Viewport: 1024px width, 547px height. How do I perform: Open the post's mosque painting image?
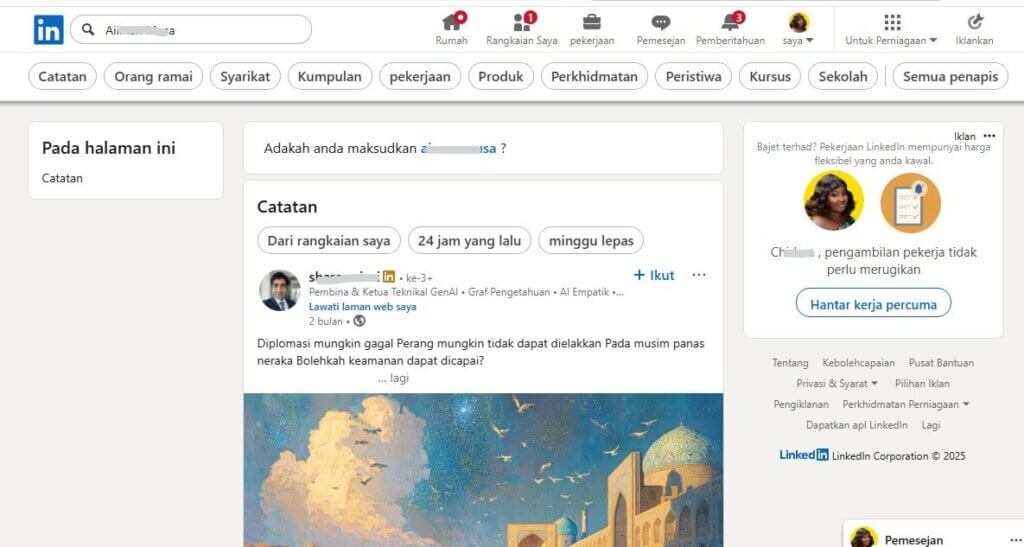click(x=483, y=470)
